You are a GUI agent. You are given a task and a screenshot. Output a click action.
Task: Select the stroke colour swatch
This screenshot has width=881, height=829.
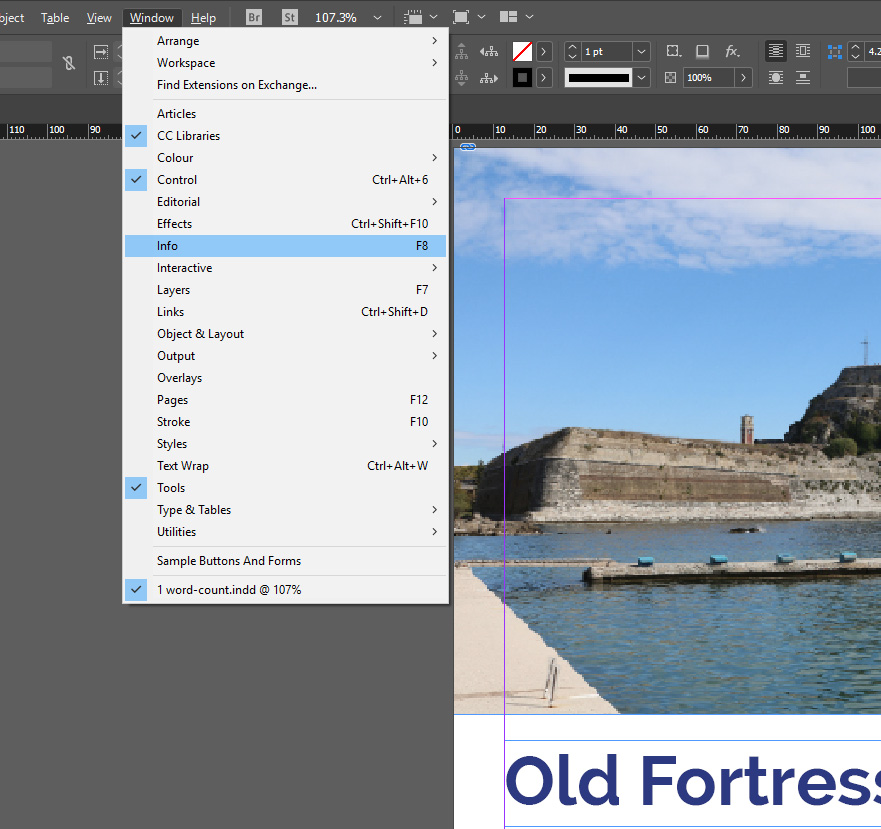point(521,77)
